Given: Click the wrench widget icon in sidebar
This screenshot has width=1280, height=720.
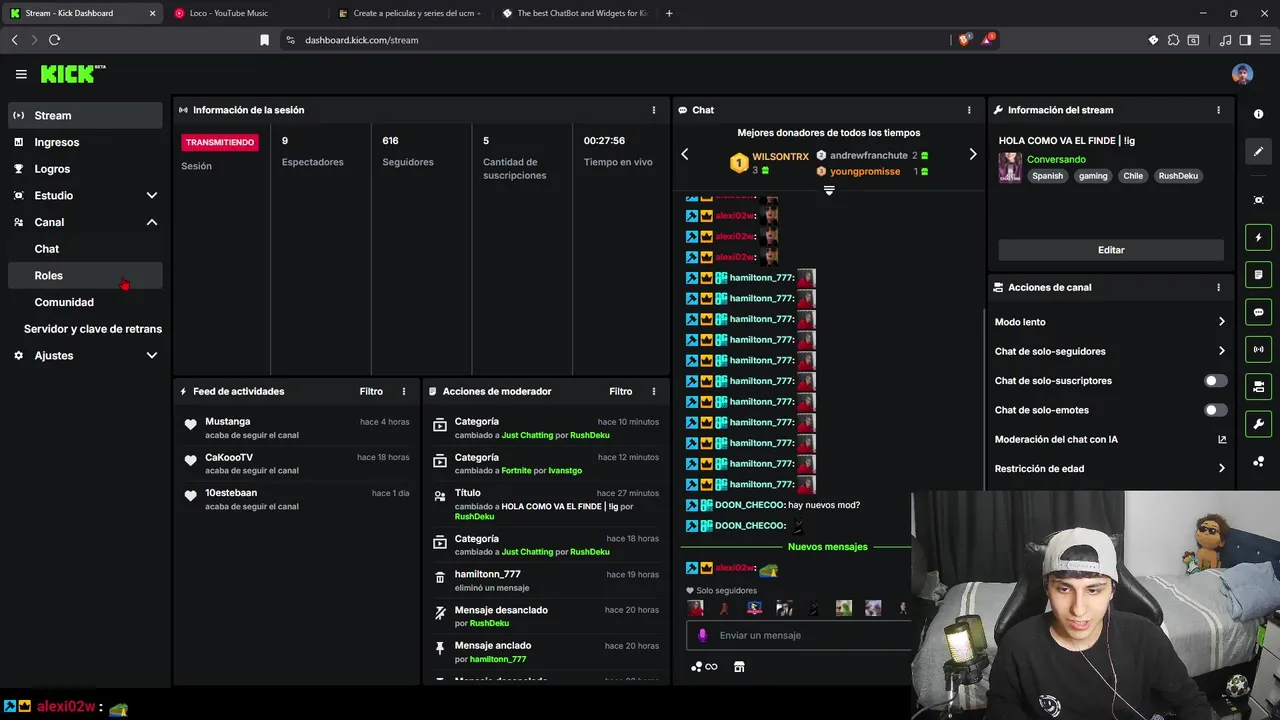Looking at the screenshot, I should click(x=1259, y=424).
